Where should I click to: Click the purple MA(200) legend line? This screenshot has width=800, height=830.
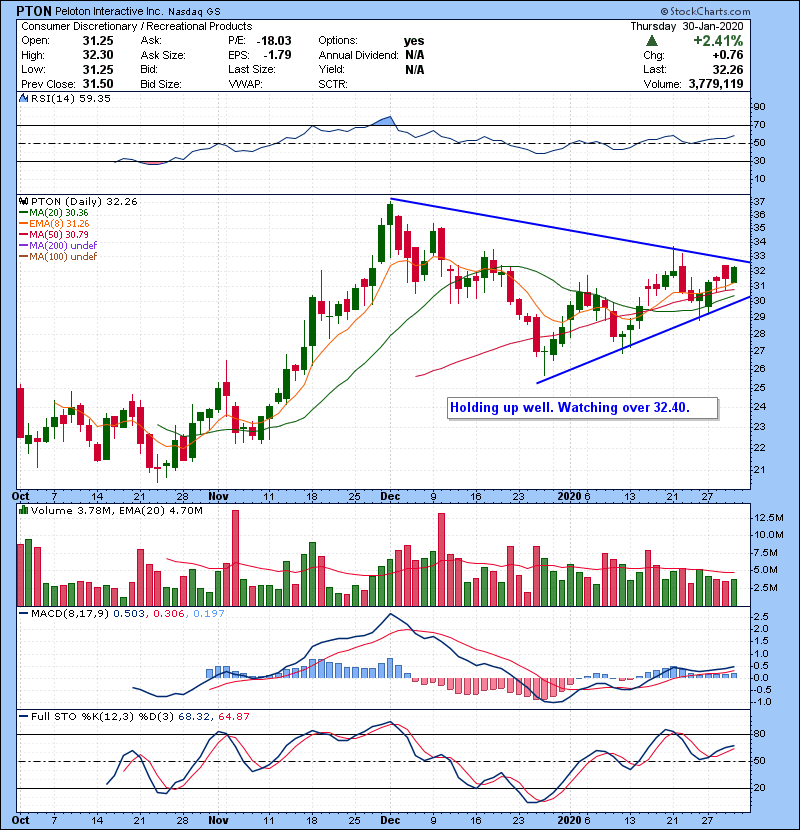pyautogui.click(x=23, y=246)
